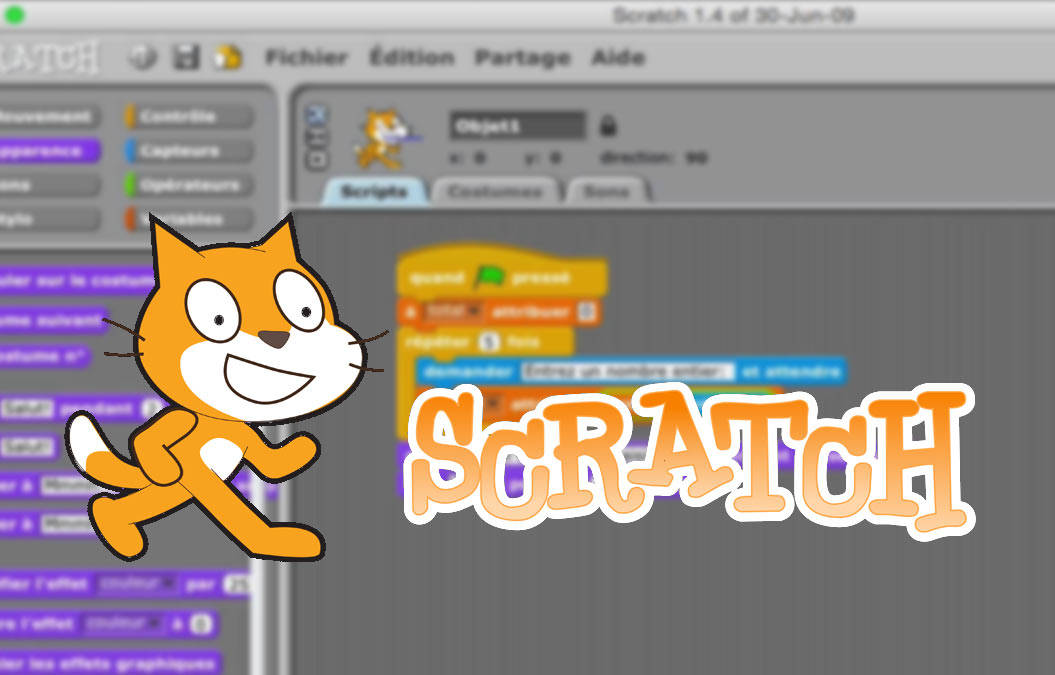Click the 'annuler les effets graphiques' block
The height and width of the screenshot is (675, 1055).
click(x=109, y=662)
